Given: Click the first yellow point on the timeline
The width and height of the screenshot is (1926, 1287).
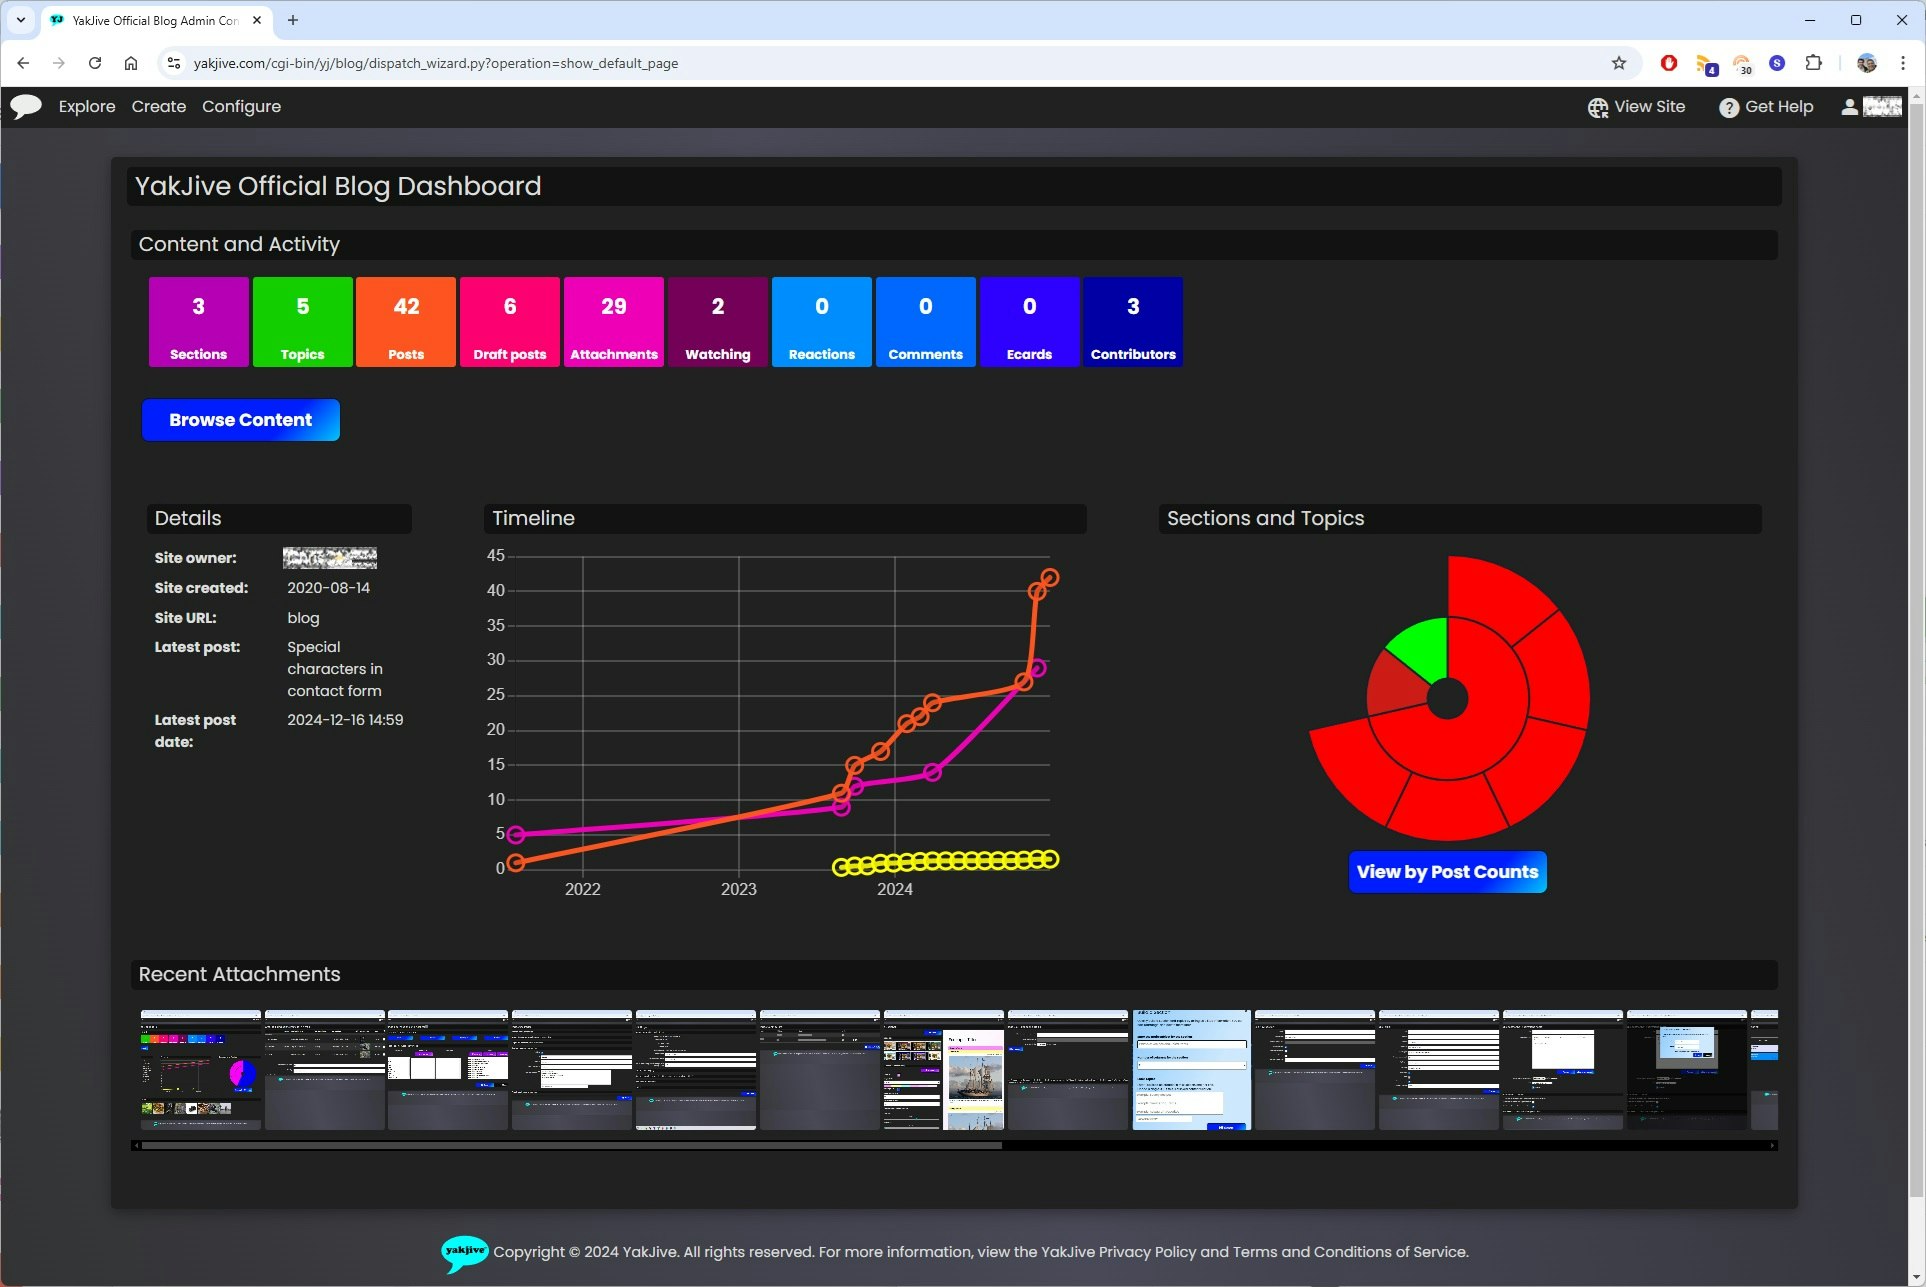Looking at the screenshot, I should (x=841, y=867).
